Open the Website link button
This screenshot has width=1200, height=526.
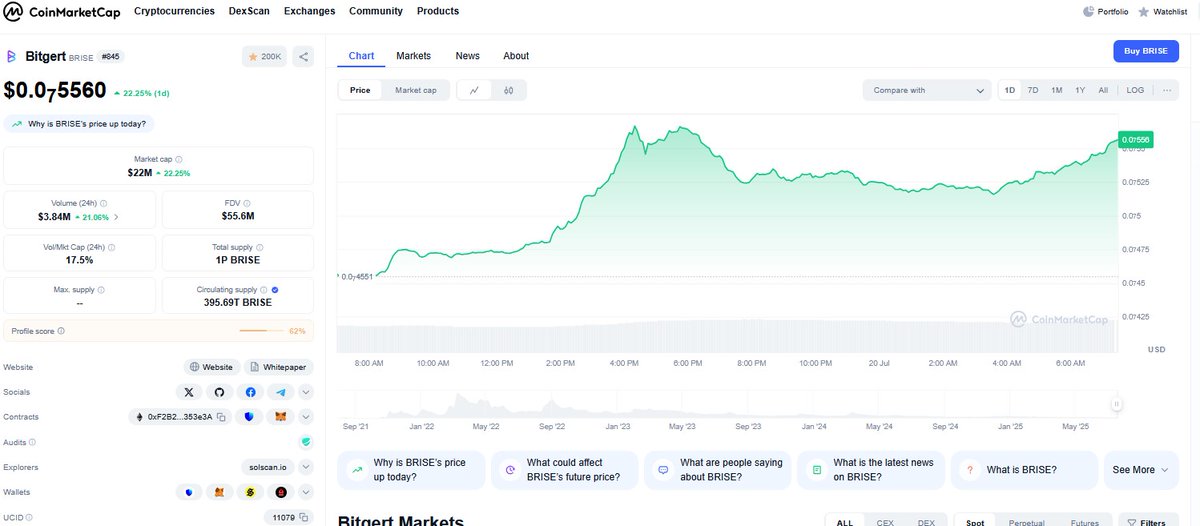pyautogui.click(x=211, y=367)
